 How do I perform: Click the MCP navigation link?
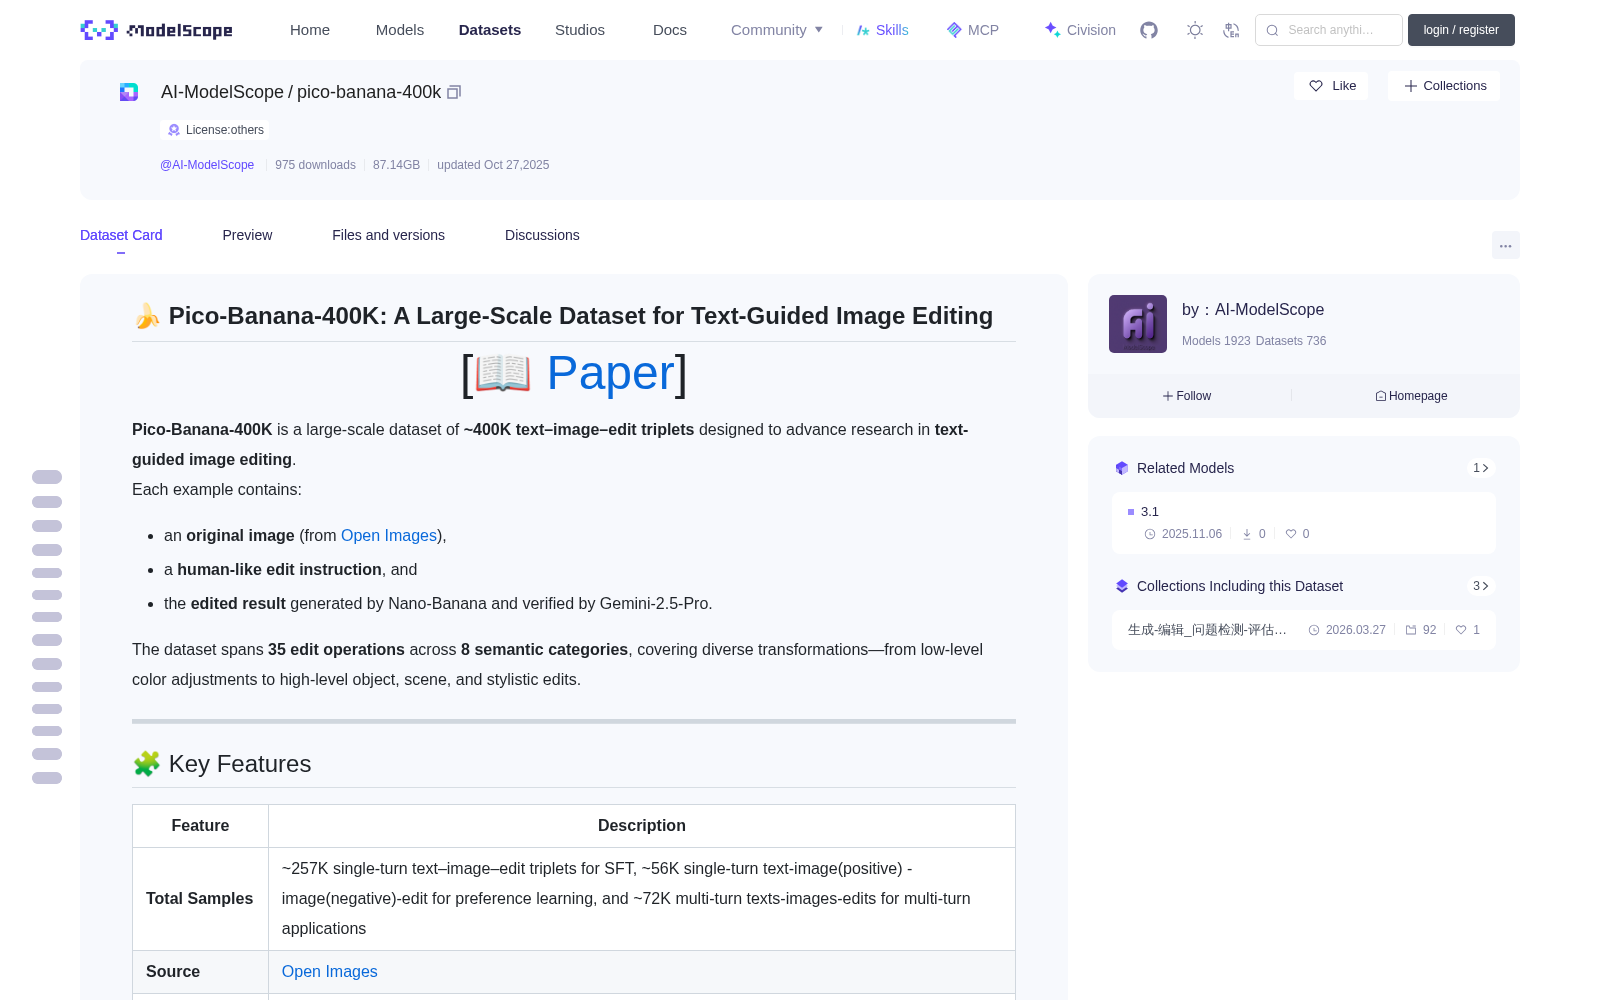click(x=973, y=30)
